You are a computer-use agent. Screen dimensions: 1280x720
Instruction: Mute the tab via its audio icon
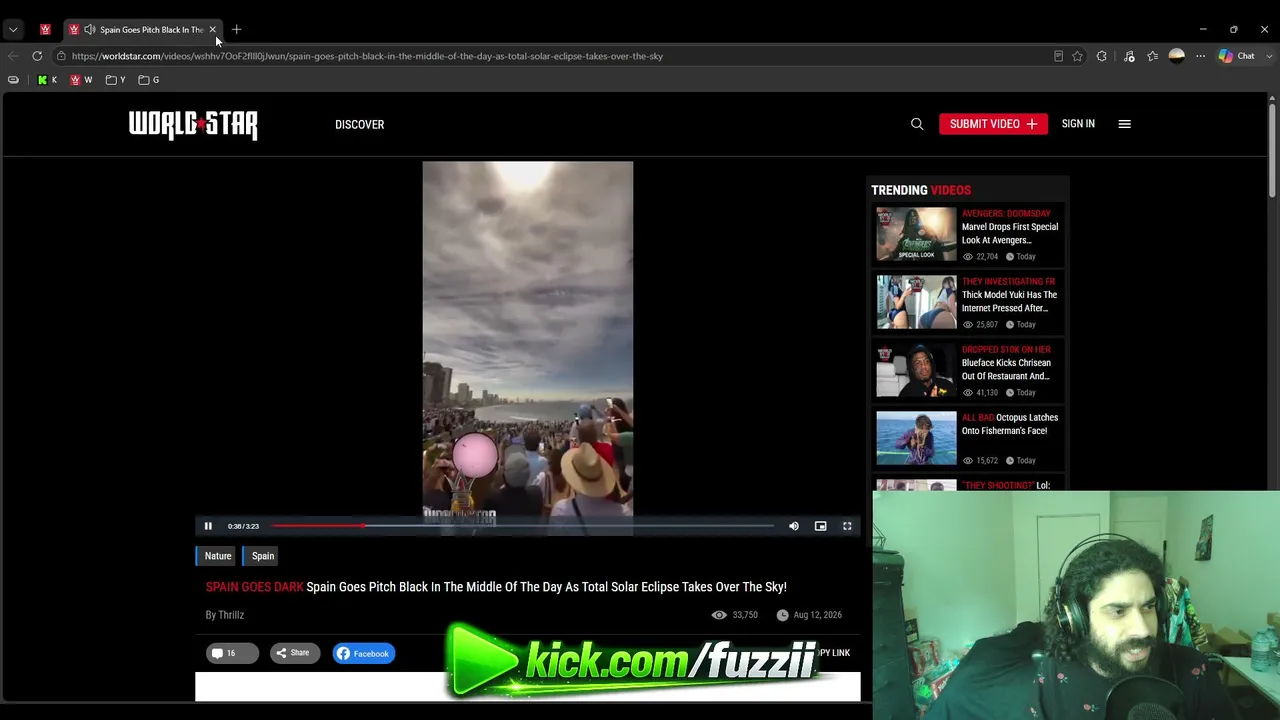[x=90, y=30]
